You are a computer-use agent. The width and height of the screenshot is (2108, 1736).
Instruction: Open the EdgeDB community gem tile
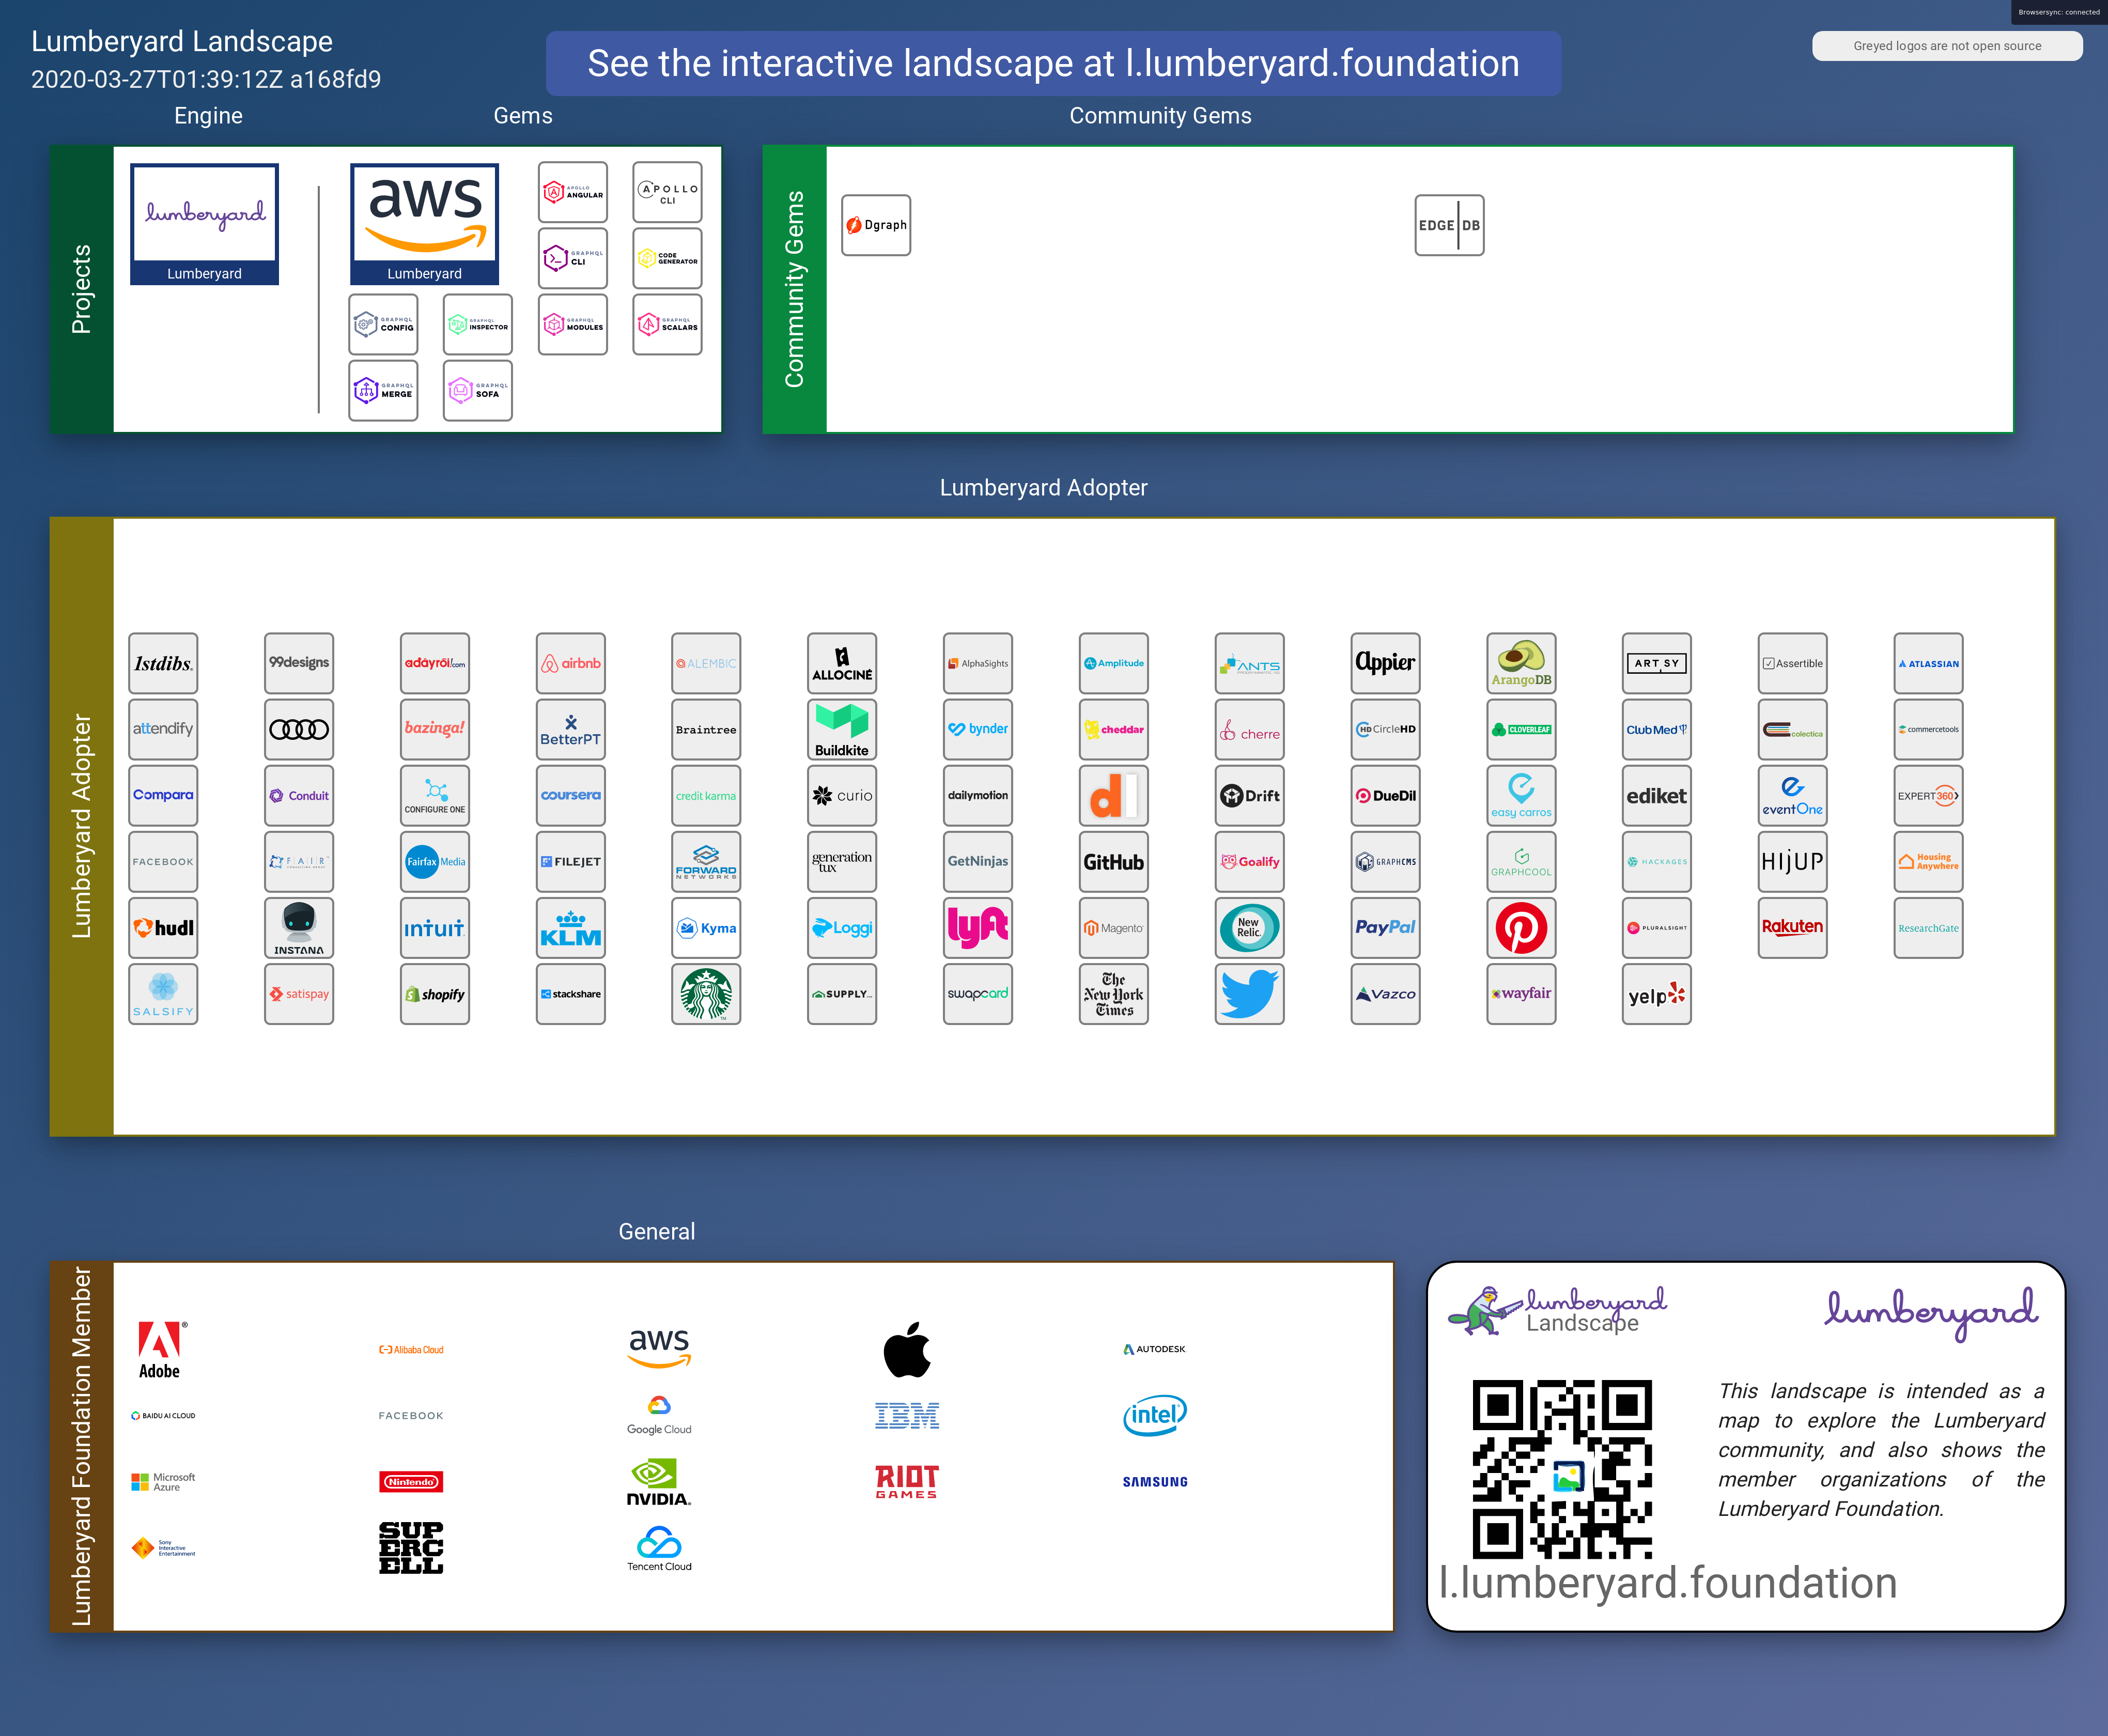coord(1449,225)
